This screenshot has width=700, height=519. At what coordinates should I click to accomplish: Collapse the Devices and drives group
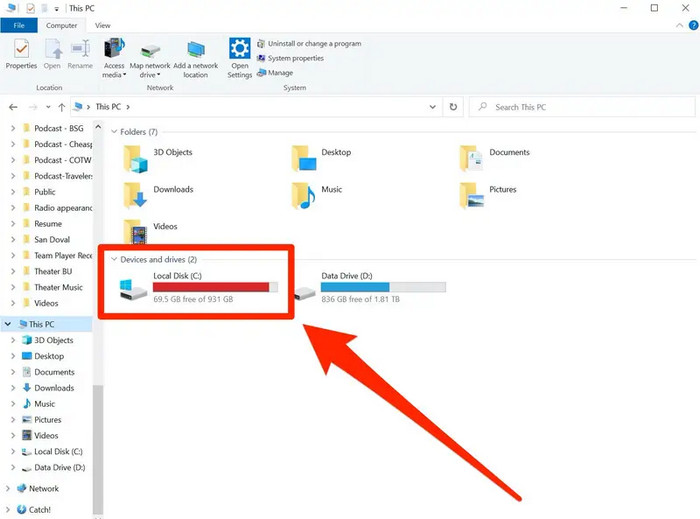[x=114, y=259]
